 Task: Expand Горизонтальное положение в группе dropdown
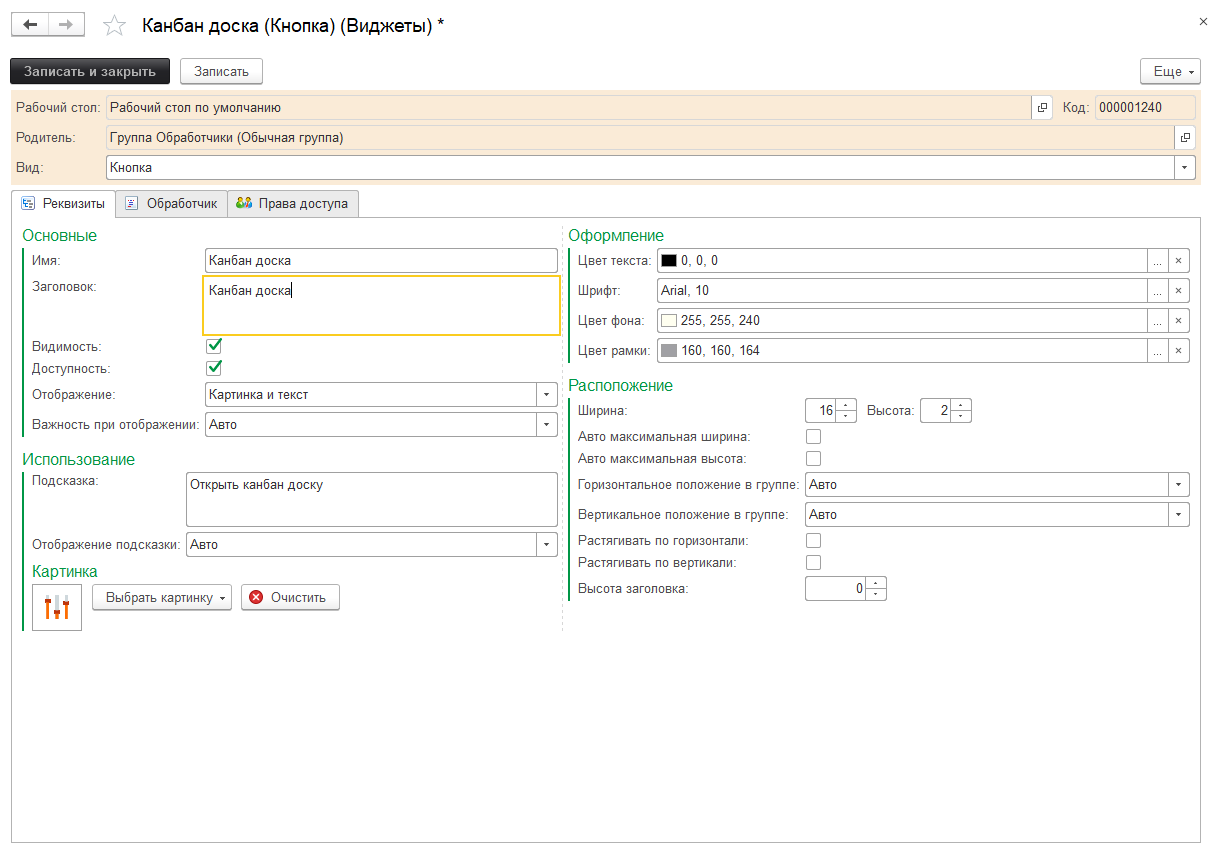(1178, 485)
